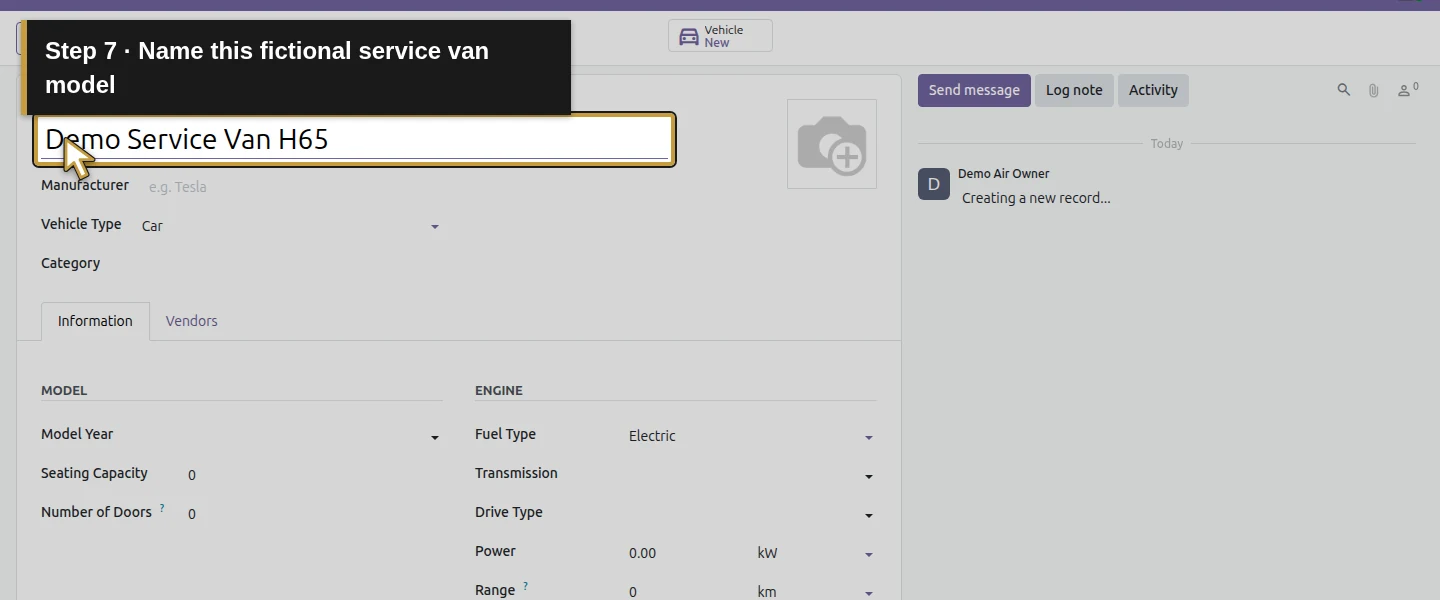The image size is (1440, 600).
Task: Switch to the Information tab
Action: [x=95, y=321]
